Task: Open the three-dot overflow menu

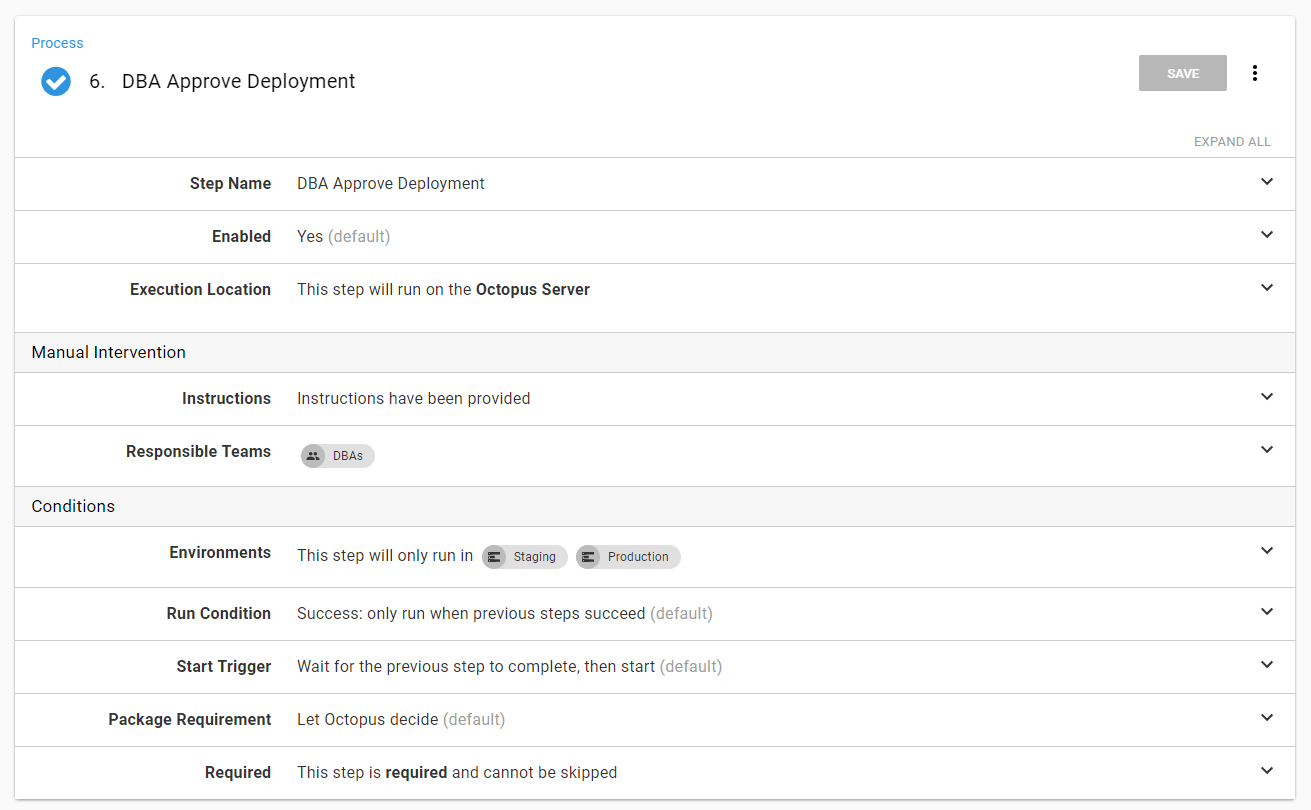Action: [1255, 73]
